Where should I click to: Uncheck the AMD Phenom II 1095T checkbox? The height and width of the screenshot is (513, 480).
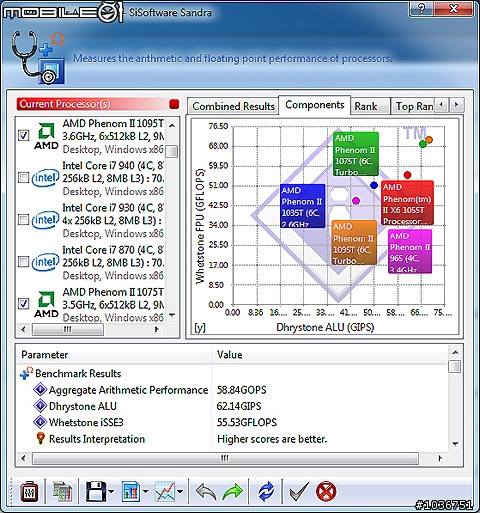click(x=23, y=135)
